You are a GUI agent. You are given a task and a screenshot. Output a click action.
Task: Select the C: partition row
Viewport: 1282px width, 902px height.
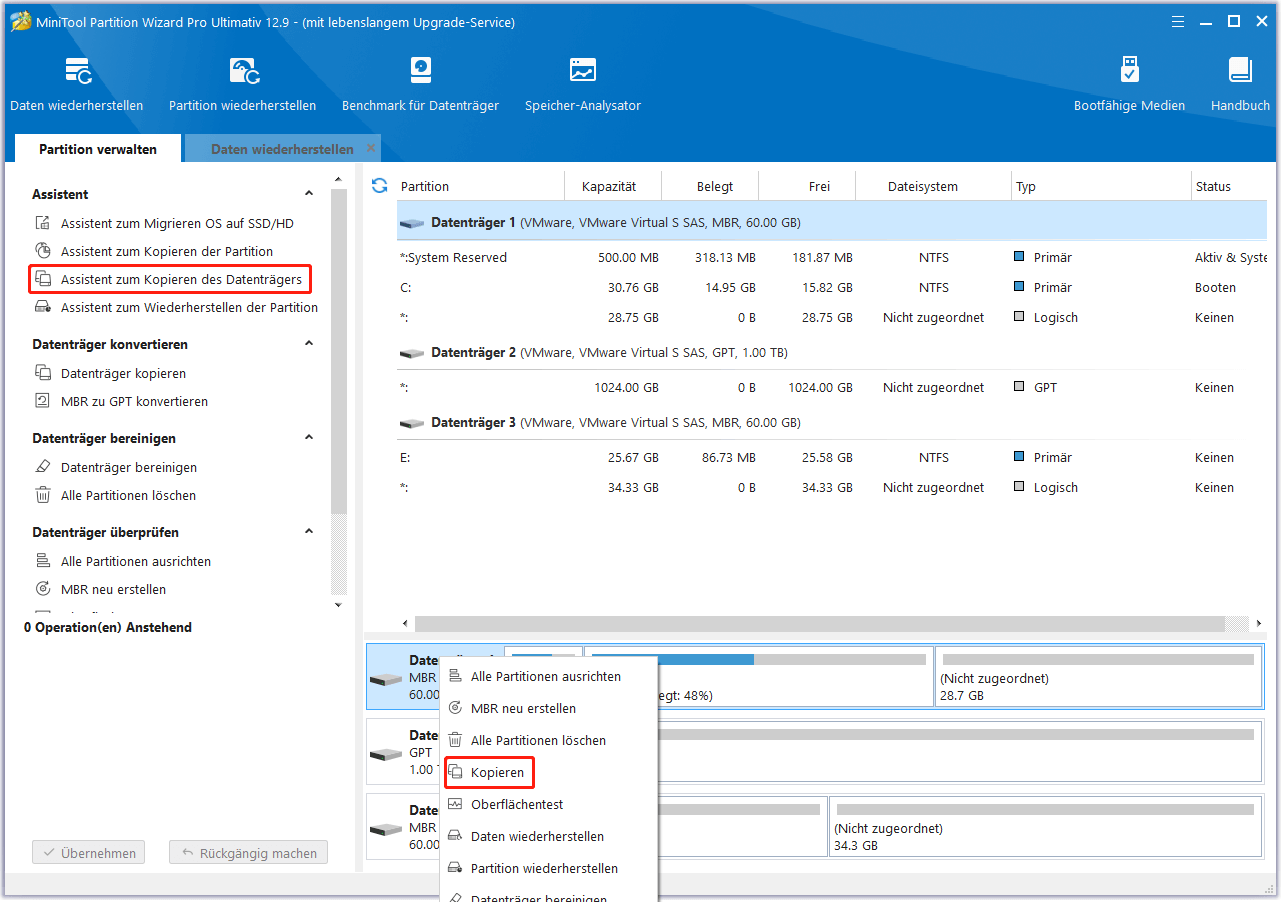tap(832, 287)
